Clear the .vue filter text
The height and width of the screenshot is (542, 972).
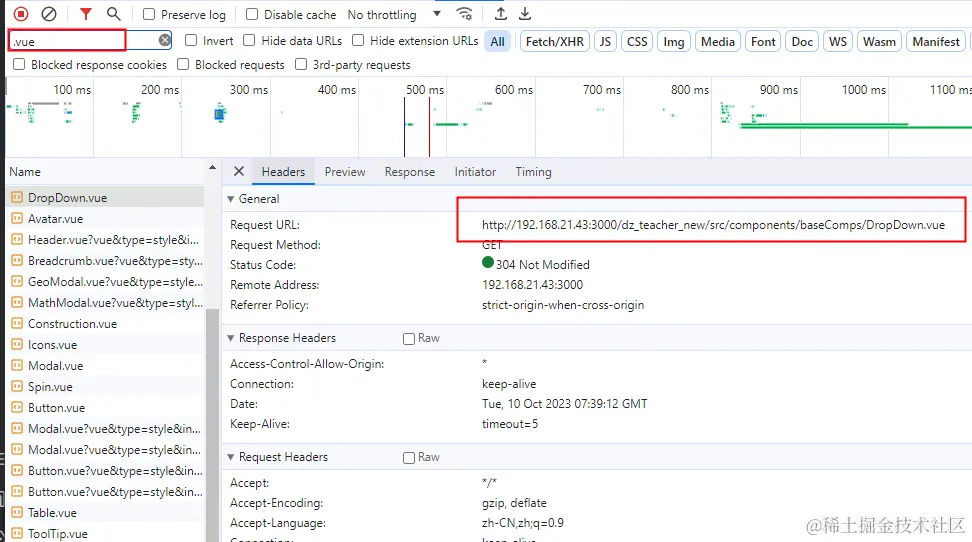click(164, 40)
